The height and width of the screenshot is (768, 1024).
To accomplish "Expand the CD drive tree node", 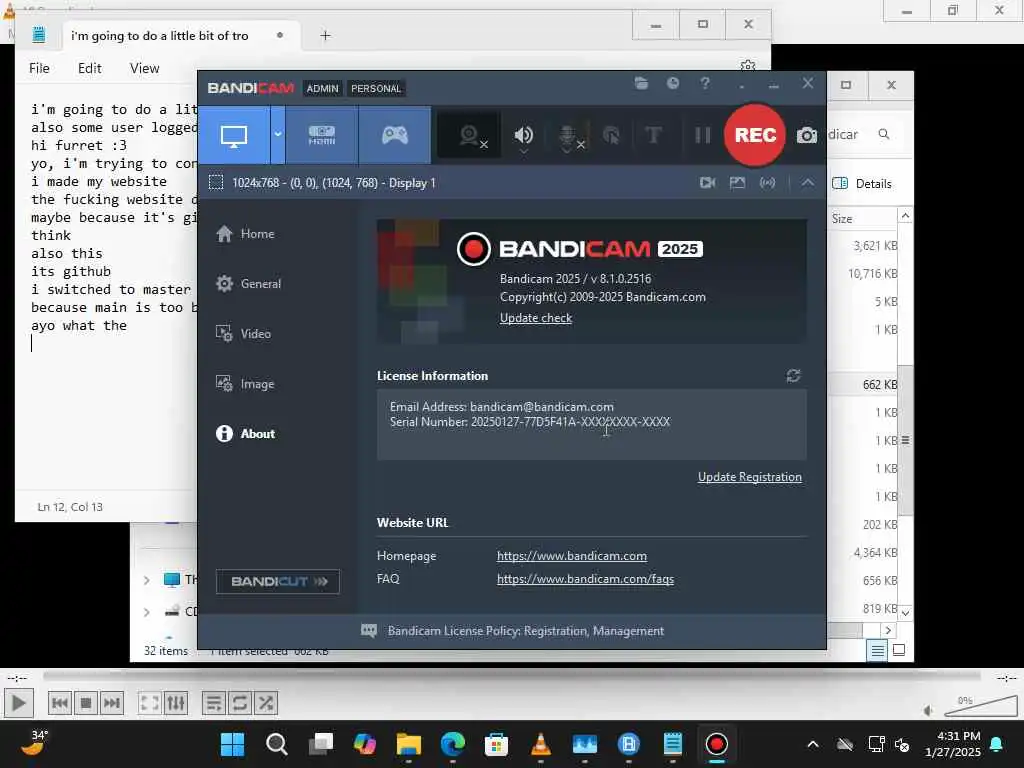I will pyautogui.click(x=146, y=612).
